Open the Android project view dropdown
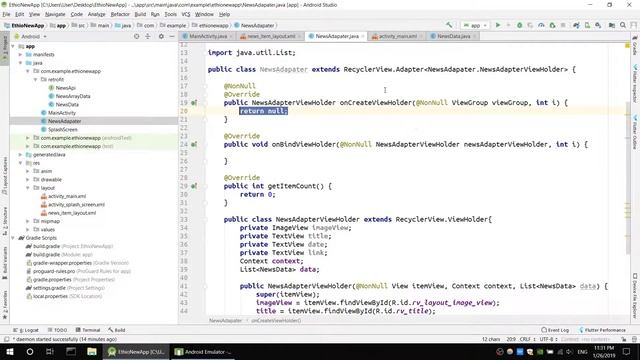 31,36
